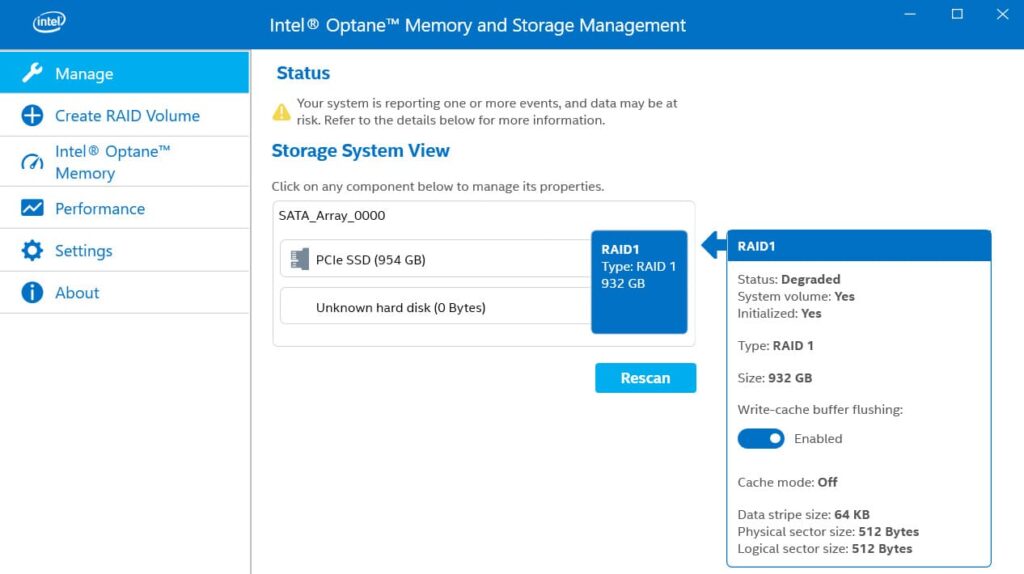Click the plus icon for Create RAID Volume
The width and height of the screenshot is (1024, 574).
click(x=32, y=115)
